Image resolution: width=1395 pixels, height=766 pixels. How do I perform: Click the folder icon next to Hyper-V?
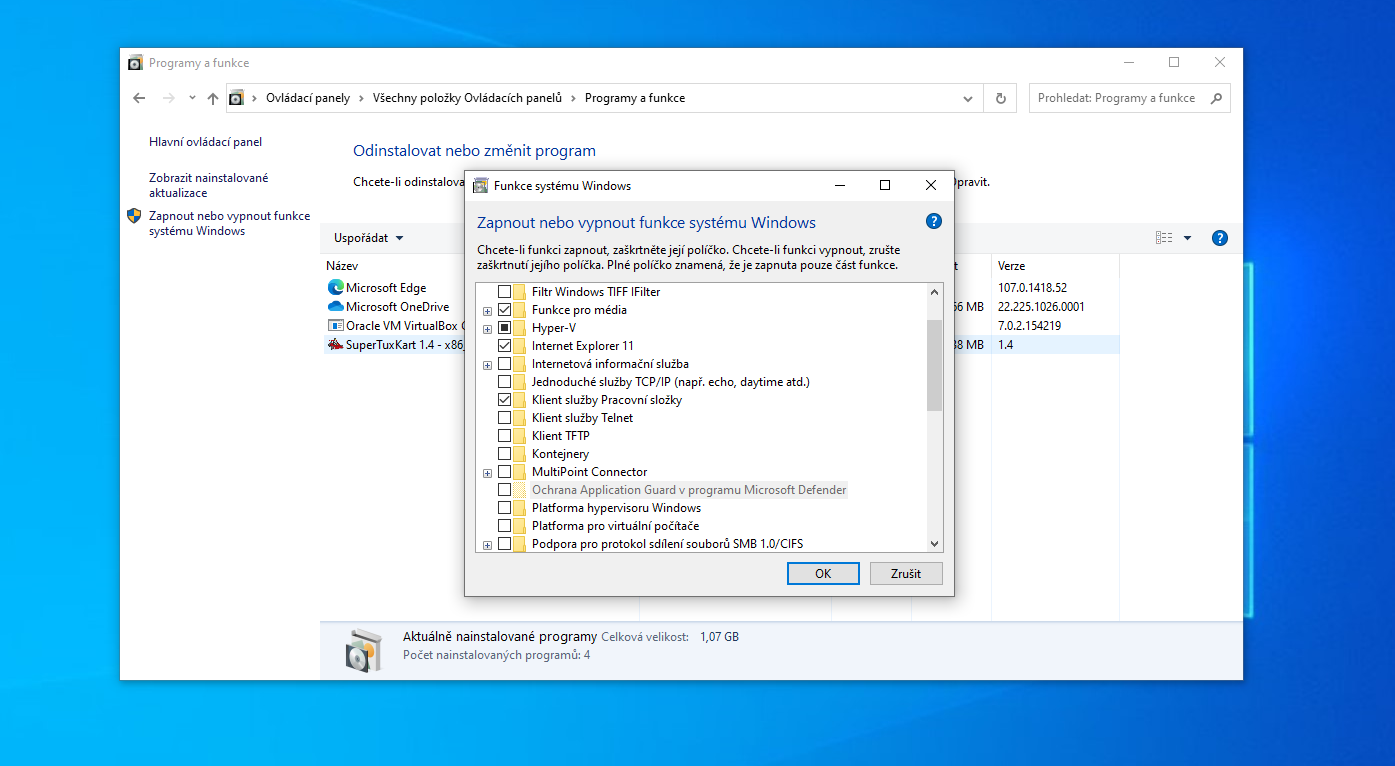[520, 328]
